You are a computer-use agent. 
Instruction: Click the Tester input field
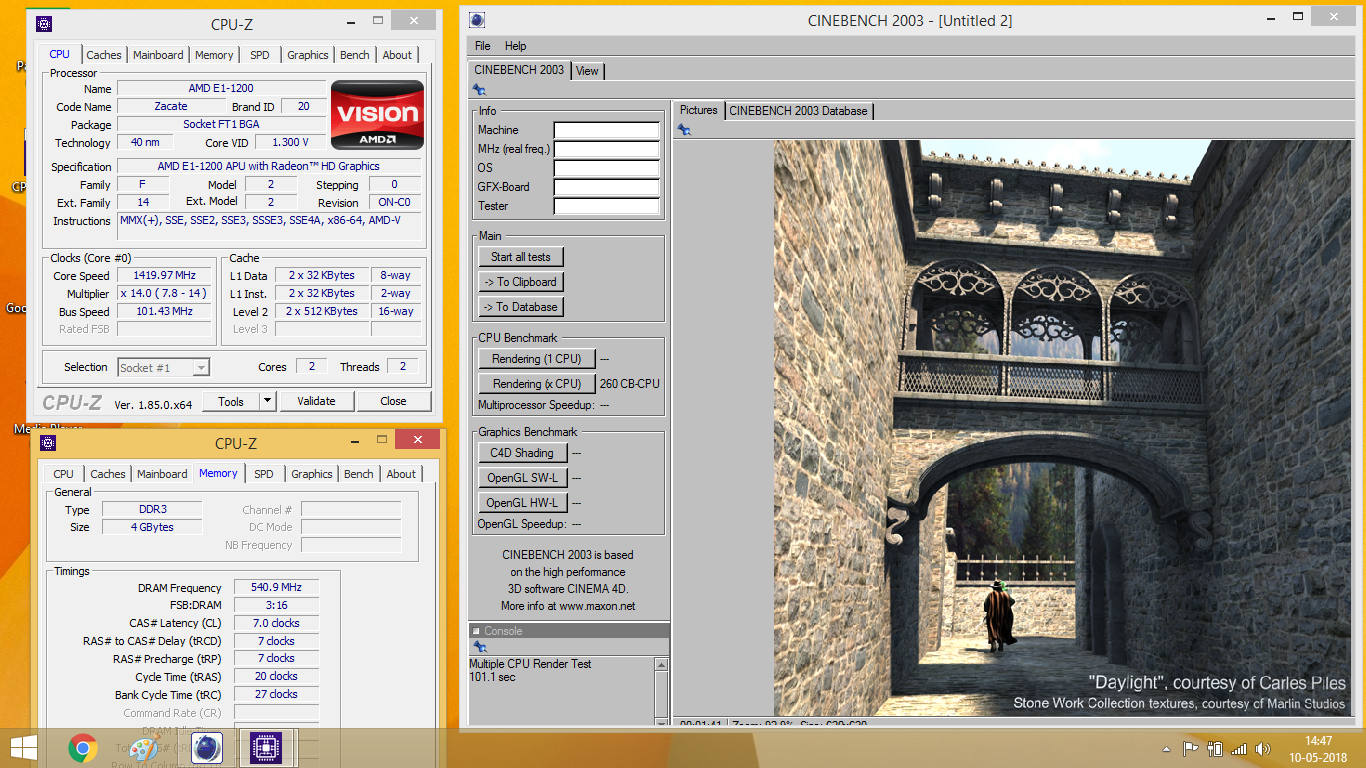coord(607,206)
